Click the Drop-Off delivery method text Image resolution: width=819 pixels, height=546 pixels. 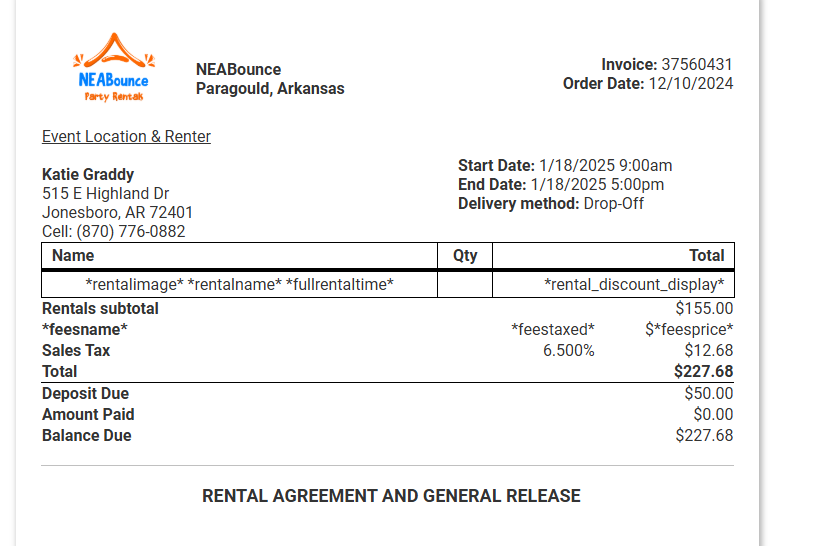[x=614, y=204]
